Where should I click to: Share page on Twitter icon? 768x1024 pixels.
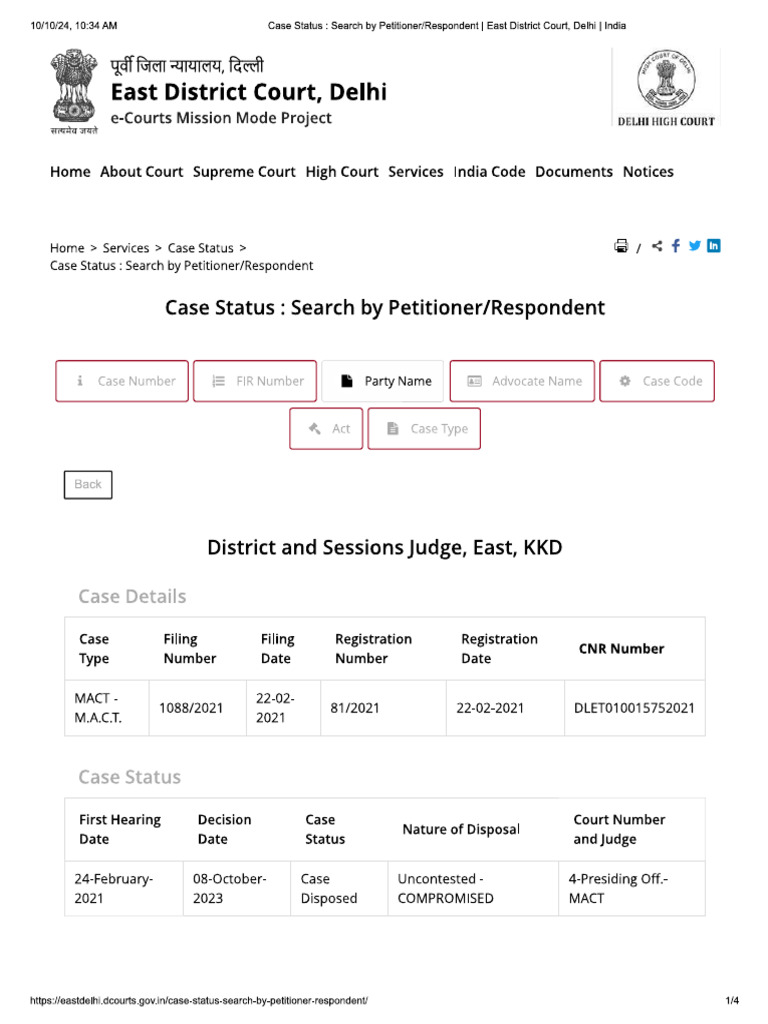(x=695, y=246)
